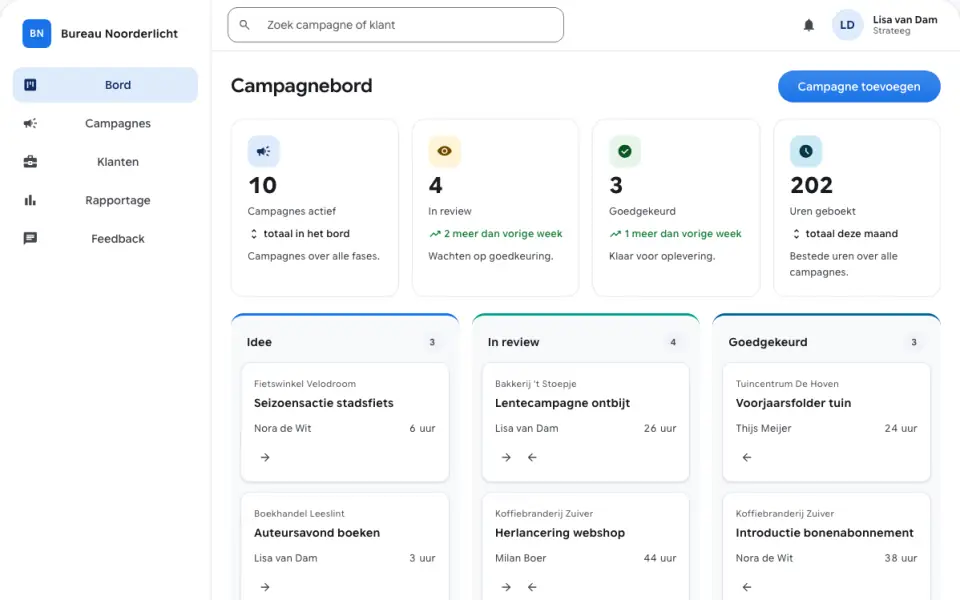Click the briefcase icon beside Klanten
960x600 pixels.
click(30, 162)
